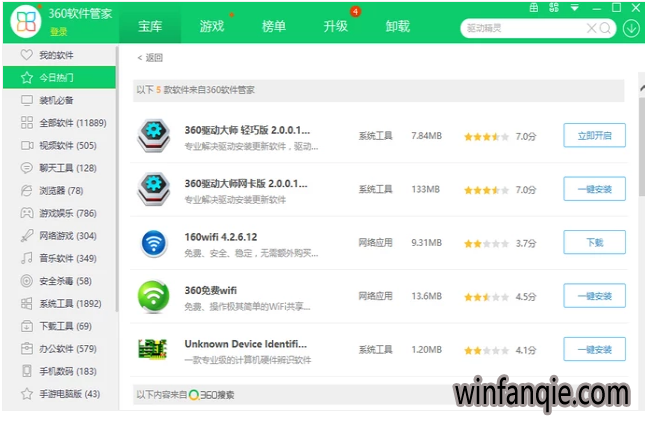645x424 pixels.
Task: Click the camera icon beside 视频软件
Action: 27,146
